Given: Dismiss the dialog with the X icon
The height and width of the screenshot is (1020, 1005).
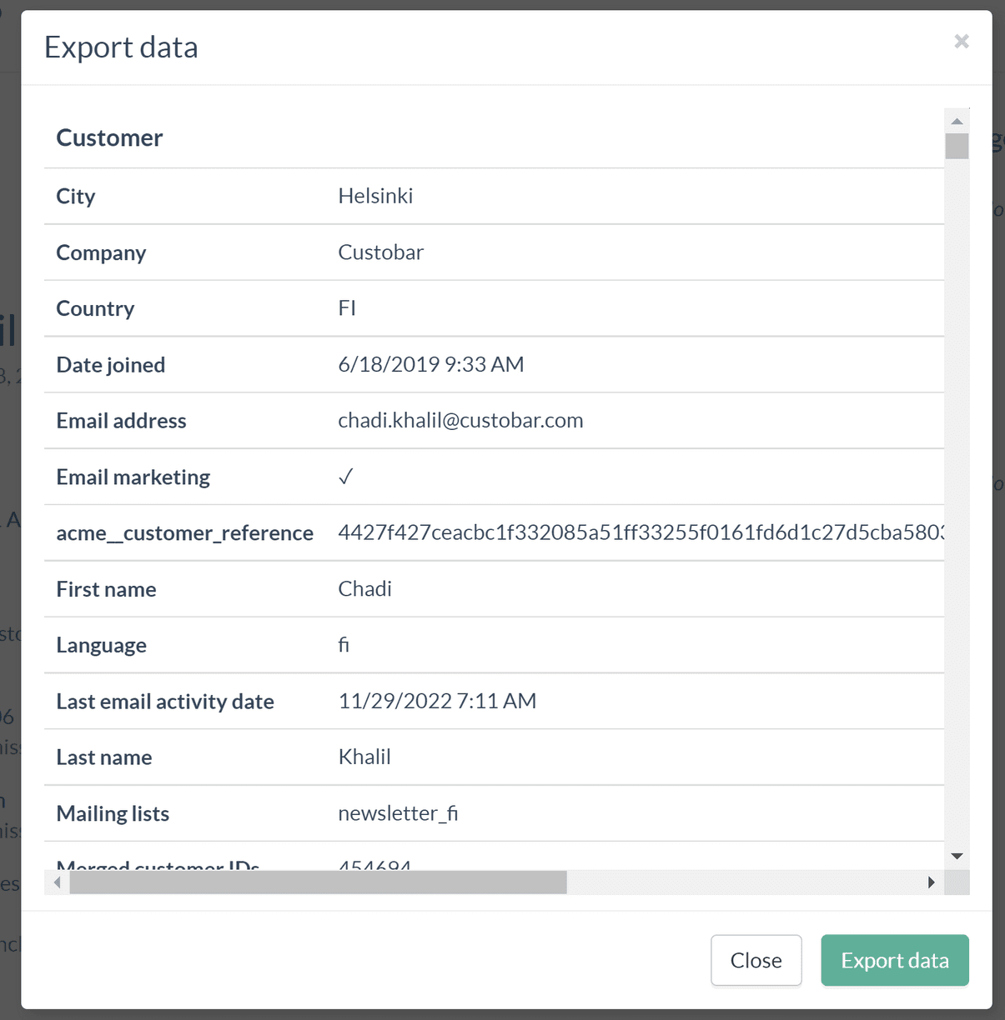Looking at the screenshot, I should click(x=961, y=41).
